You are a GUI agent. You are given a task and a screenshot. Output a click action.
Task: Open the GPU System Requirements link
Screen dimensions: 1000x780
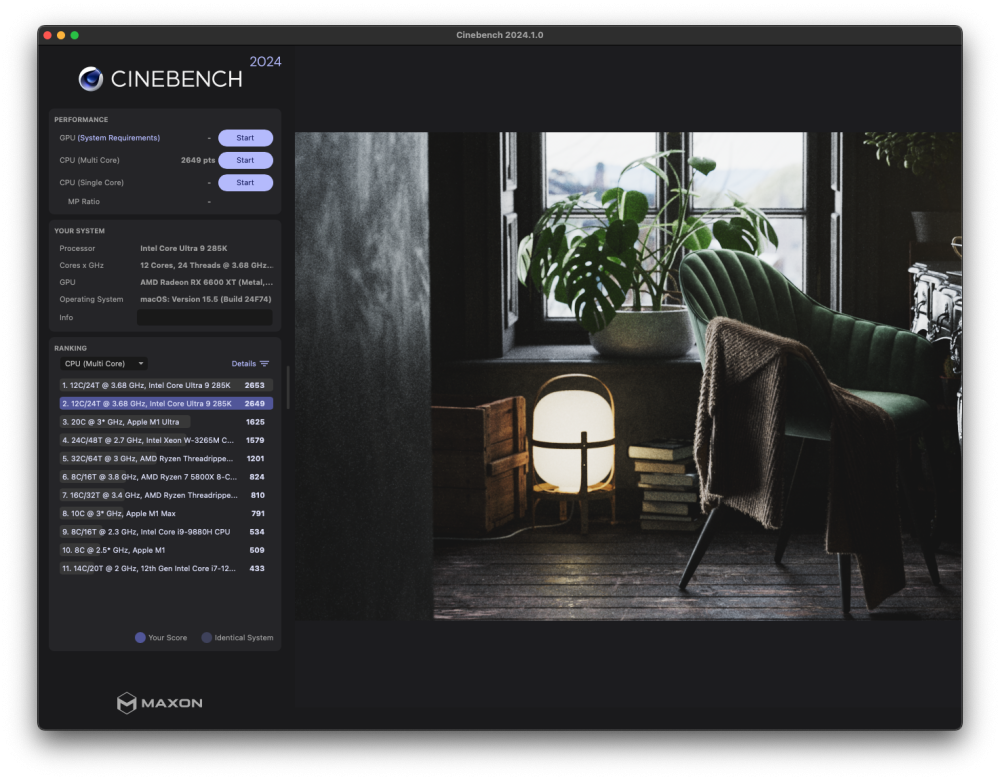(x=119, y=138)
